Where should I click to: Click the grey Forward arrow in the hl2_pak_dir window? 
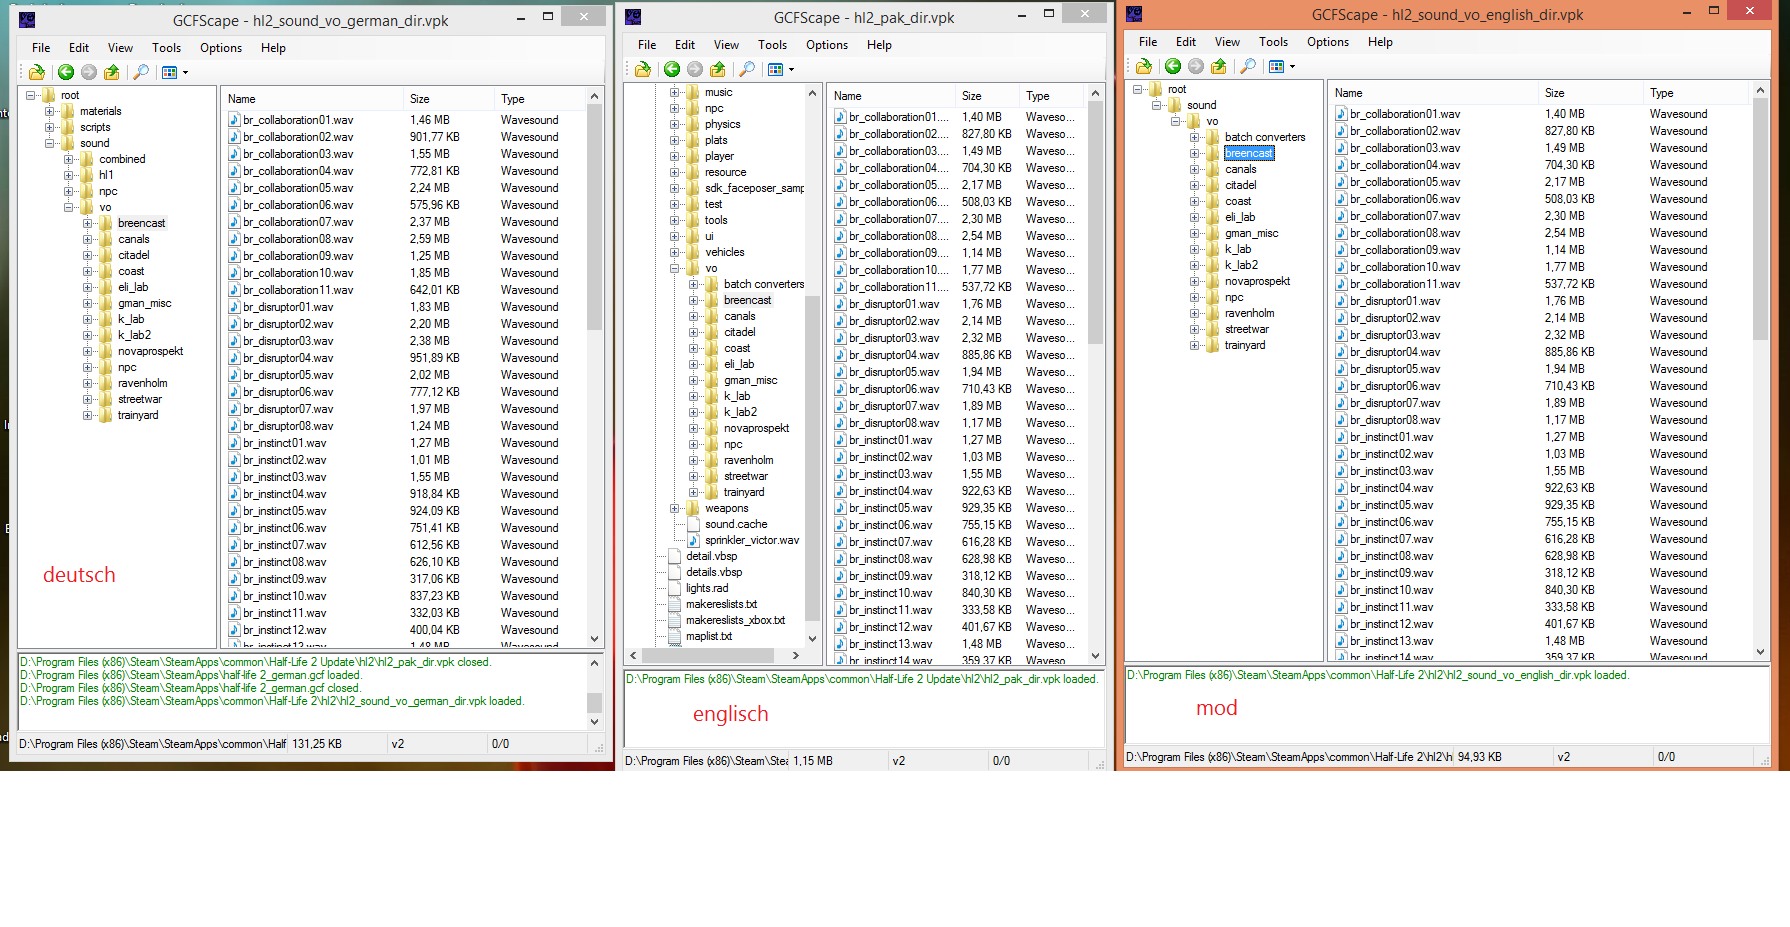695,69
